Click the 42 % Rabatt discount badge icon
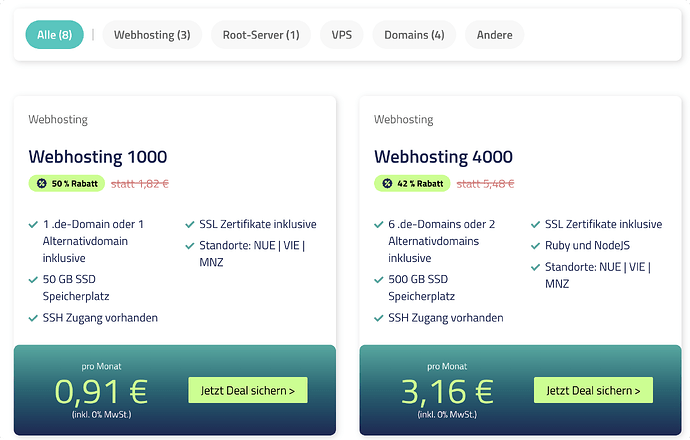Image resolution: width=690 pixels, height=440 pixels. point(387,184)
